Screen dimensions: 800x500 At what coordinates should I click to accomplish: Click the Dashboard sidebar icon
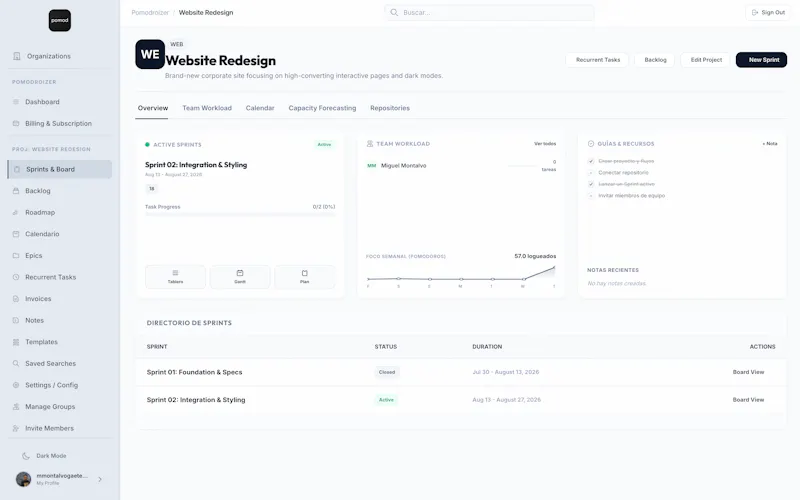point(16,102)
